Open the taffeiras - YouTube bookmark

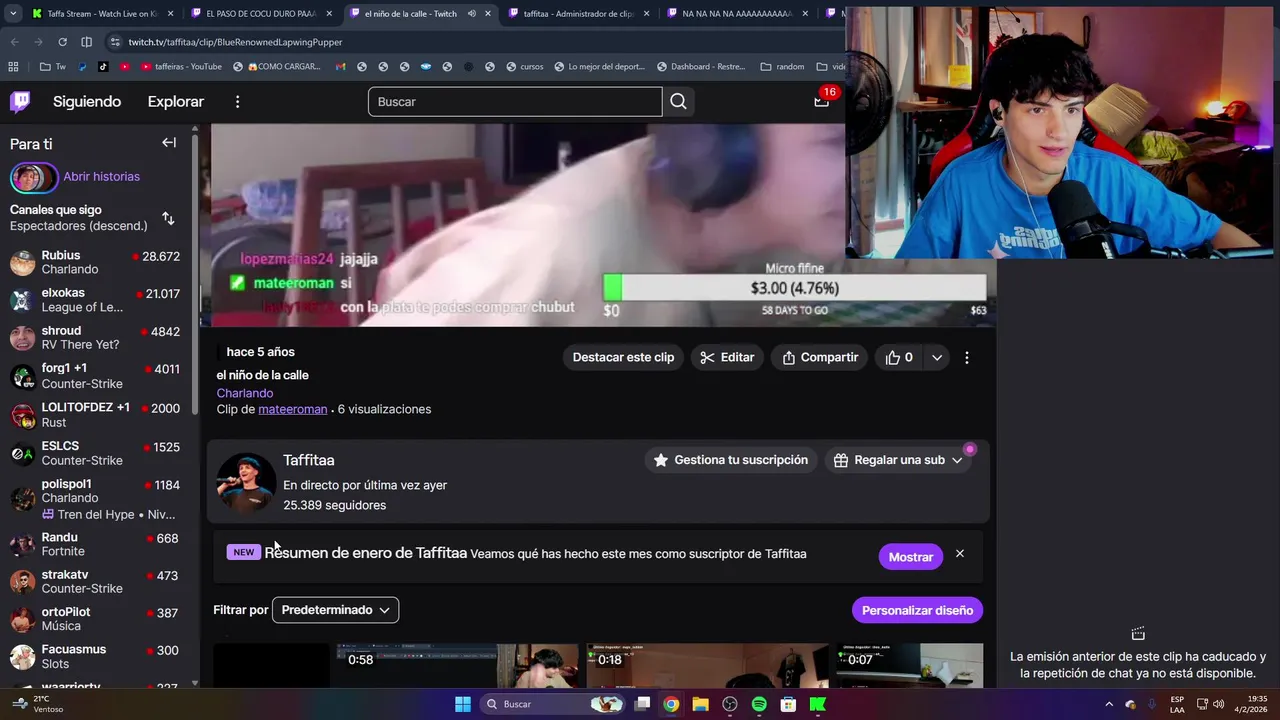tap(181, 67)
